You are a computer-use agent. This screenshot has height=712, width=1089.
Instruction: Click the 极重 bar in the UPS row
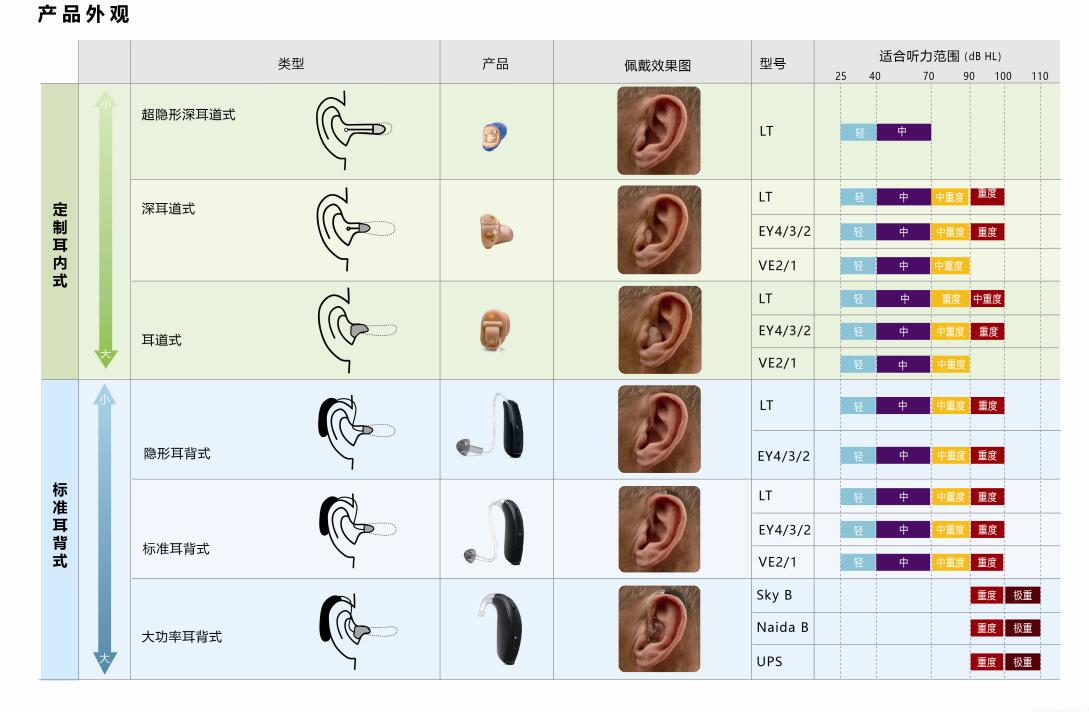(x=1023, y=662)
